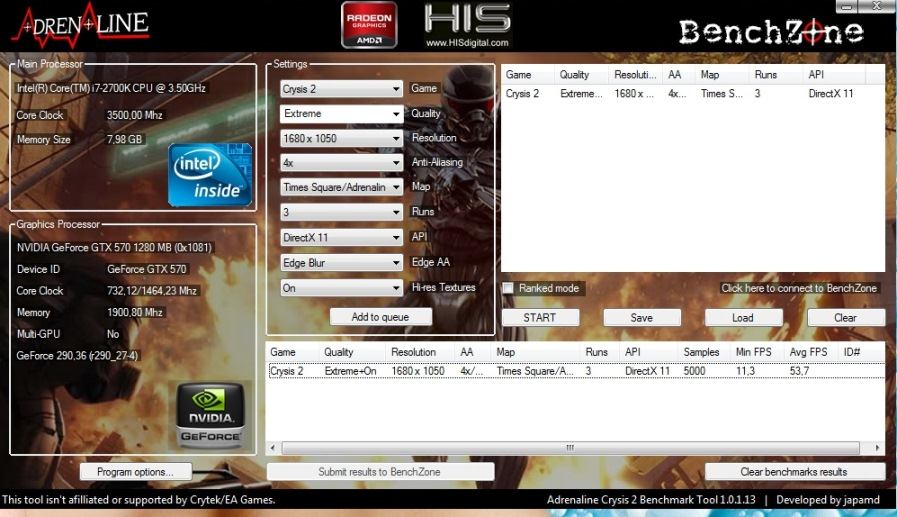Click the Save queue button
This screenshot has height=517, width=897.
tap(642, 317)
